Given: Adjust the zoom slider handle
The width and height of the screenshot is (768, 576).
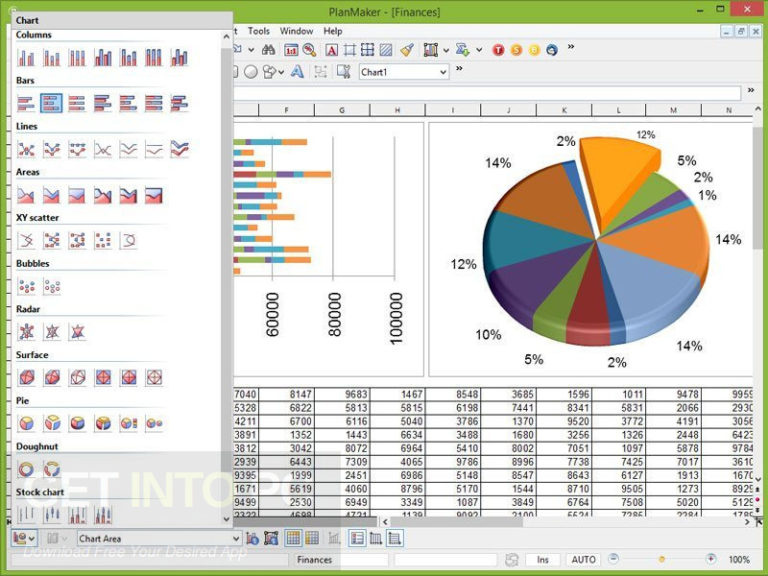Looking at the screenshot, I should [x=662, y=559].
